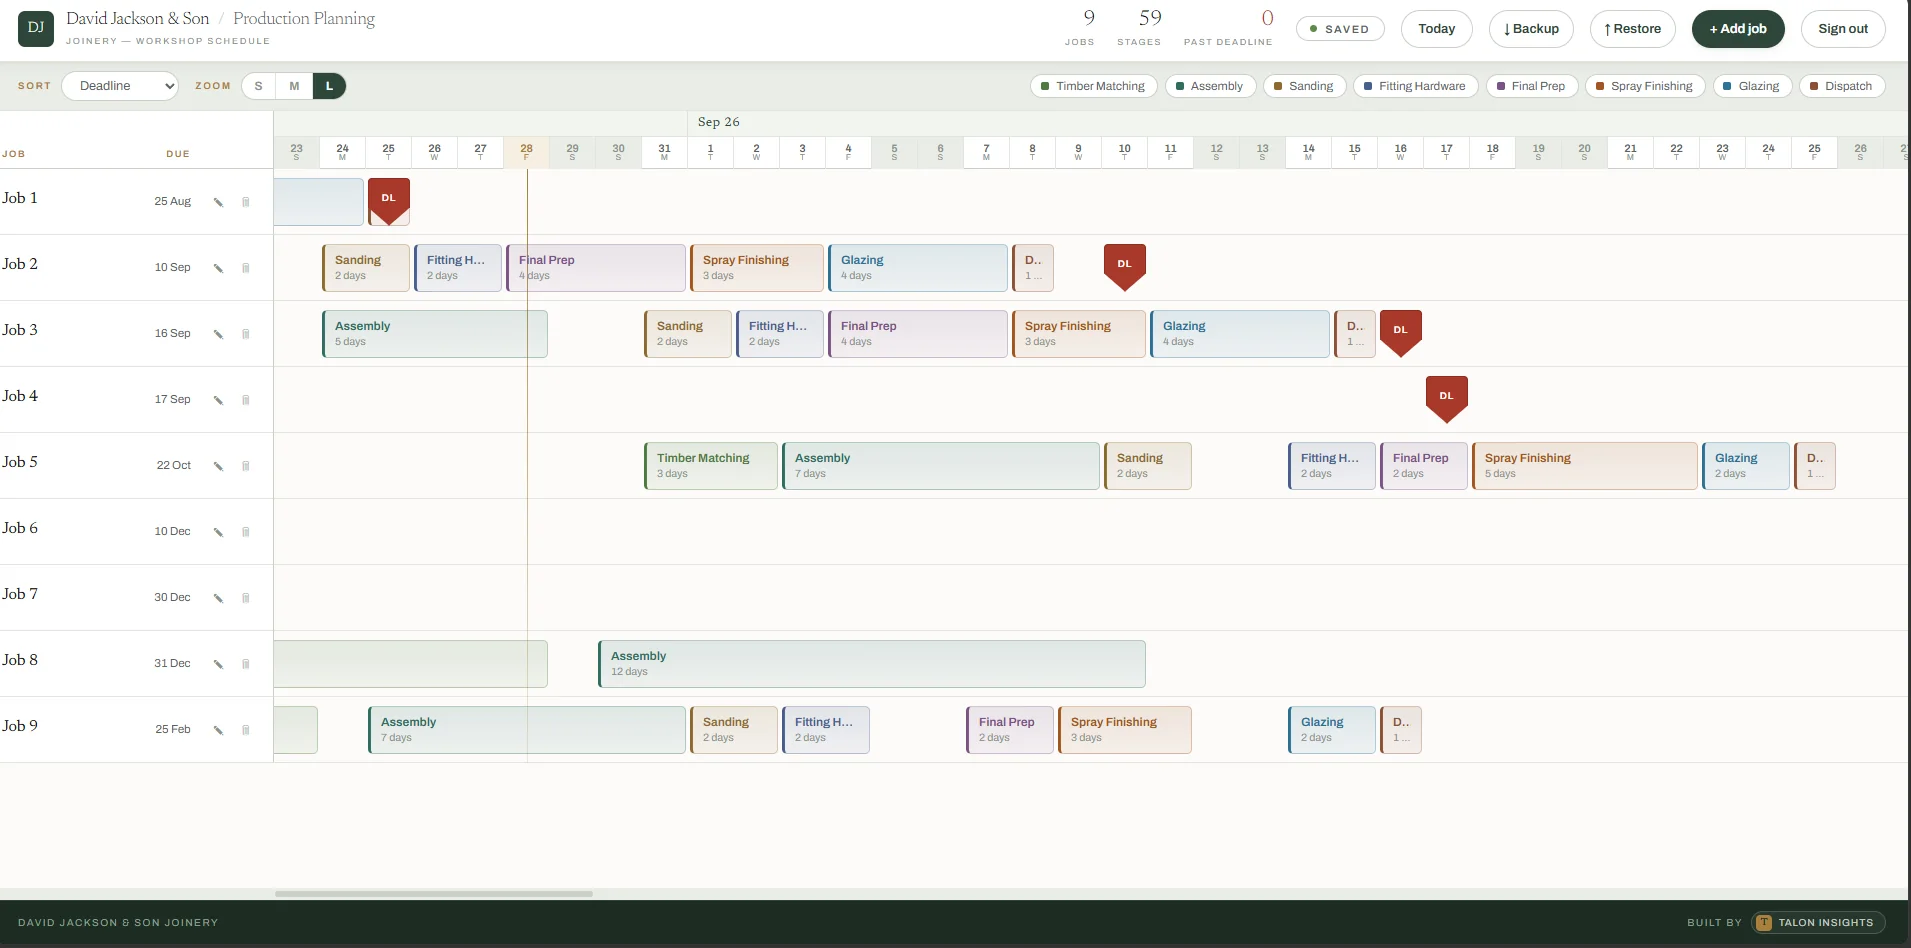The image size is (1911, 948).
Task: Add a new job
Action: 1738,29
